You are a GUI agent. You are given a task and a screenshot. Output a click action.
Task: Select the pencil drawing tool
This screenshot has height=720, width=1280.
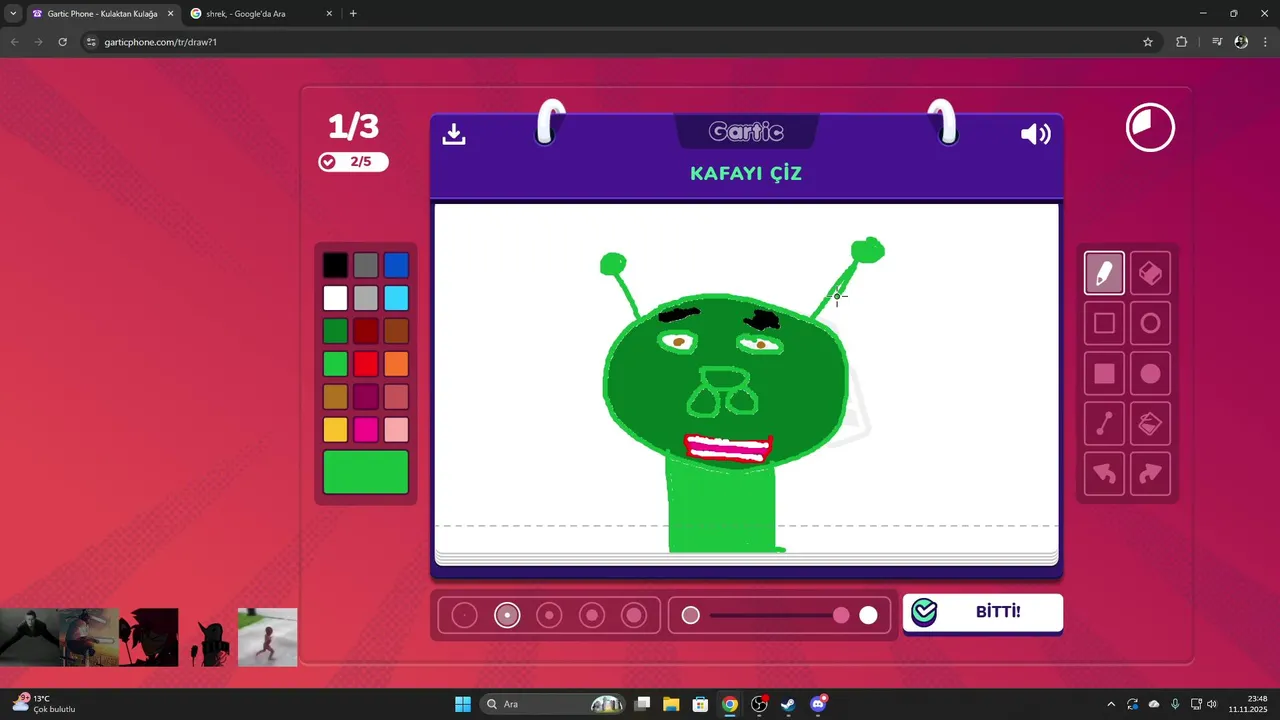point(1104,273)
